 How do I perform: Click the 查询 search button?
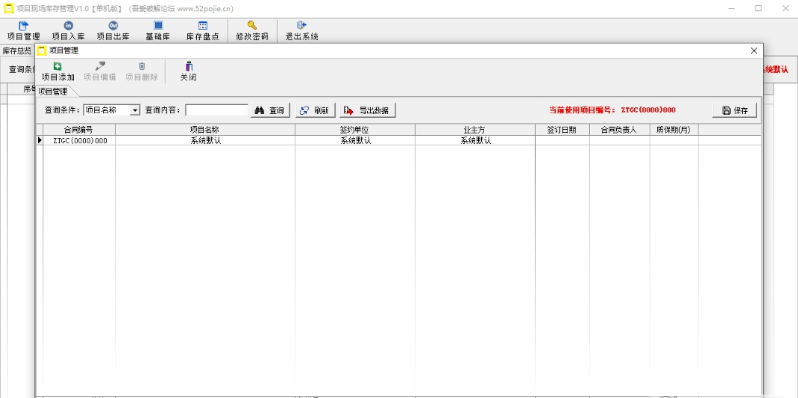coord(270,110)
